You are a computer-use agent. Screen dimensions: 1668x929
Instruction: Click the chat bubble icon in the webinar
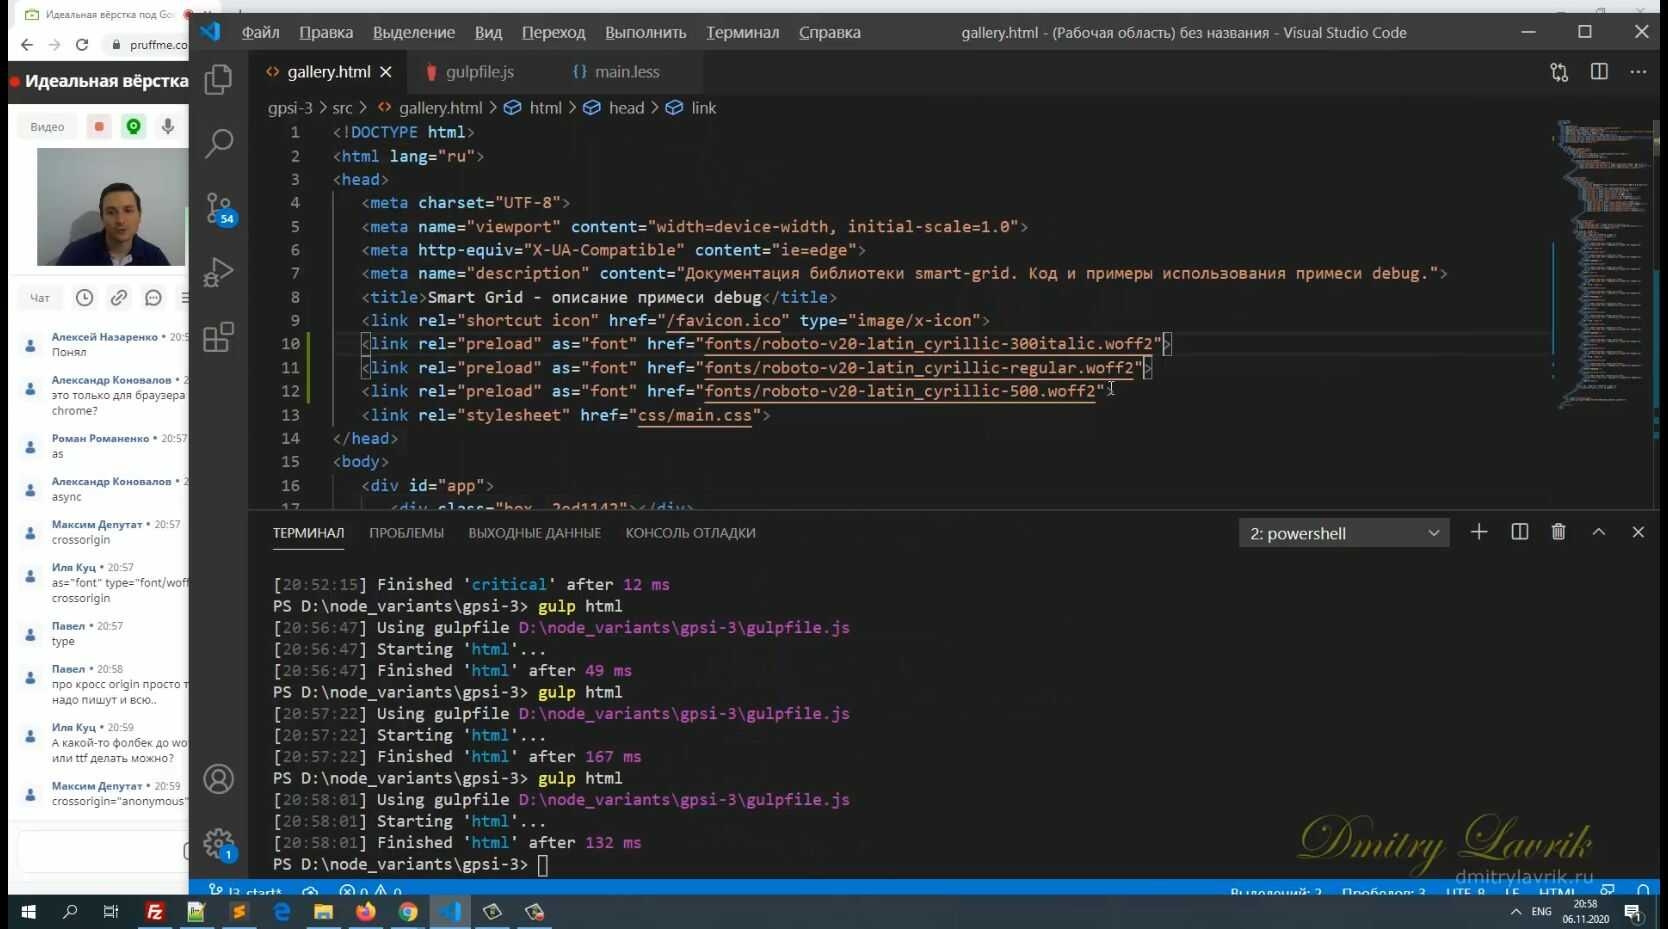click(153, 297)
